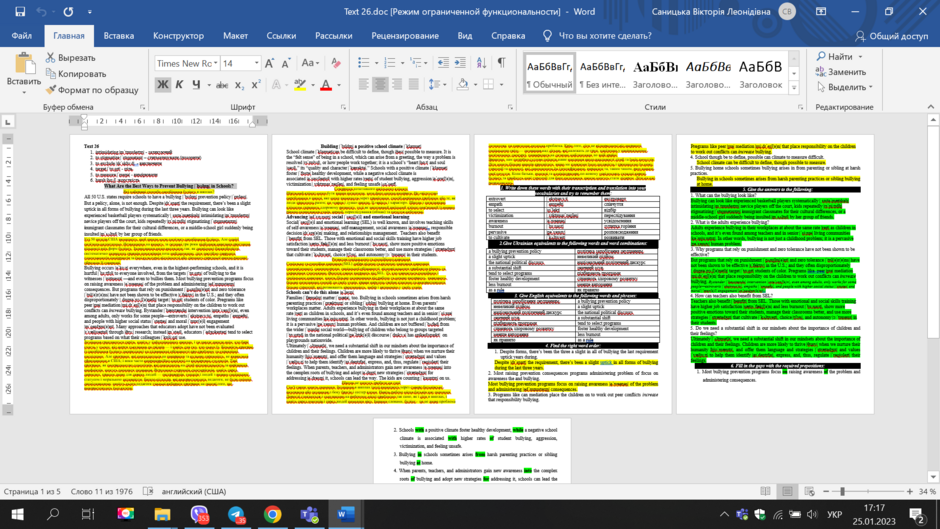Open borders button in paragraph group
The height and width of the screenshot is (529, 940).
pos(489,85)
